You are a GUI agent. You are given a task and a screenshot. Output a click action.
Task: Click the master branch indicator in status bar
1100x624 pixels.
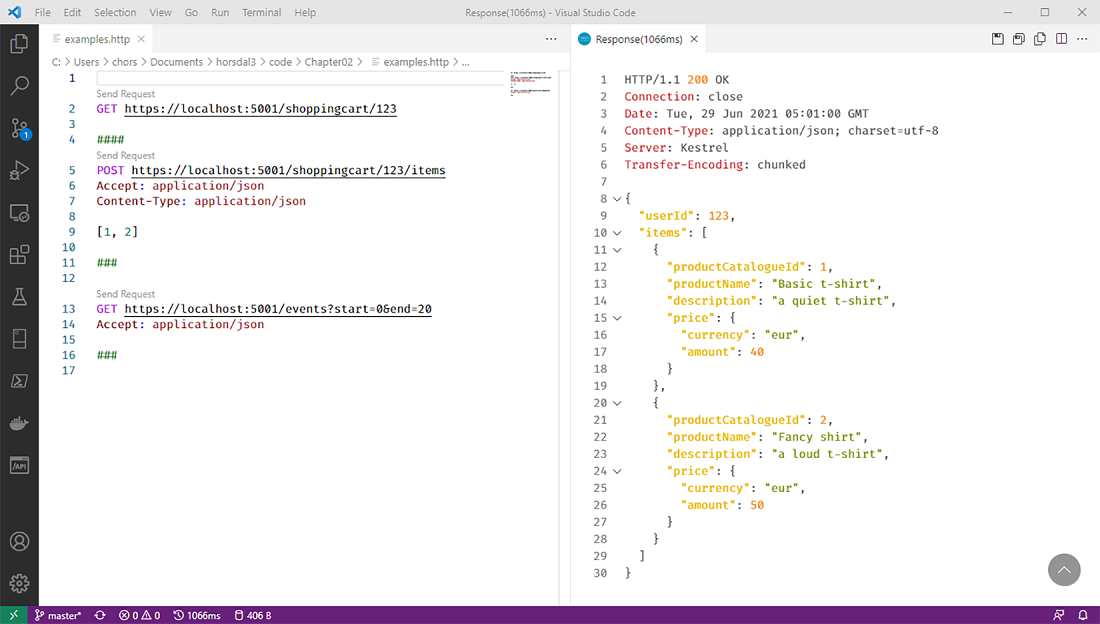[x=58, y=615]
